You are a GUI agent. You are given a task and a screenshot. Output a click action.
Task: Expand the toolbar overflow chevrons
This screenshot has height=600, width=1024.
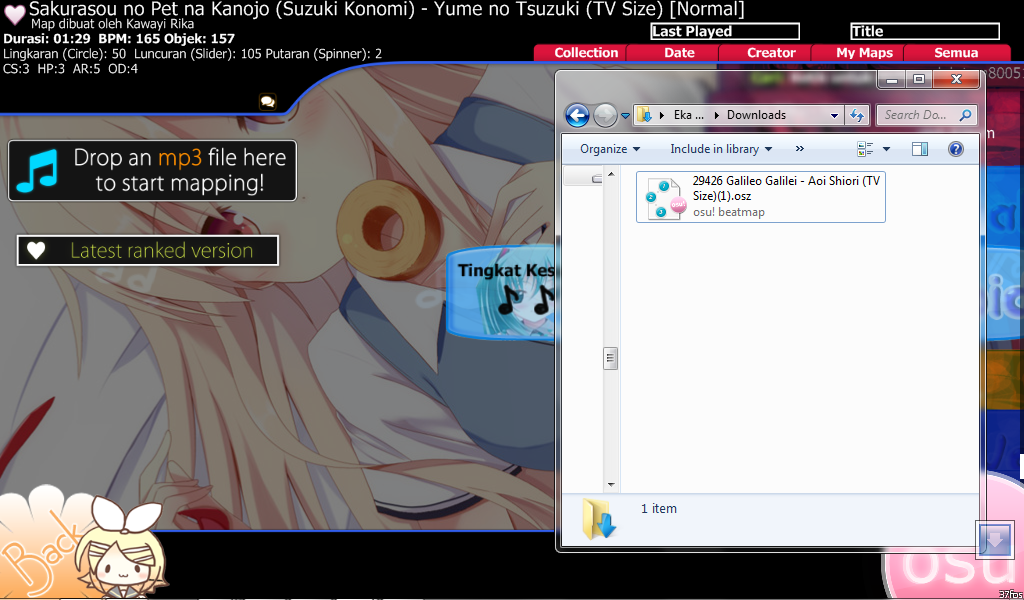point(799,149)
